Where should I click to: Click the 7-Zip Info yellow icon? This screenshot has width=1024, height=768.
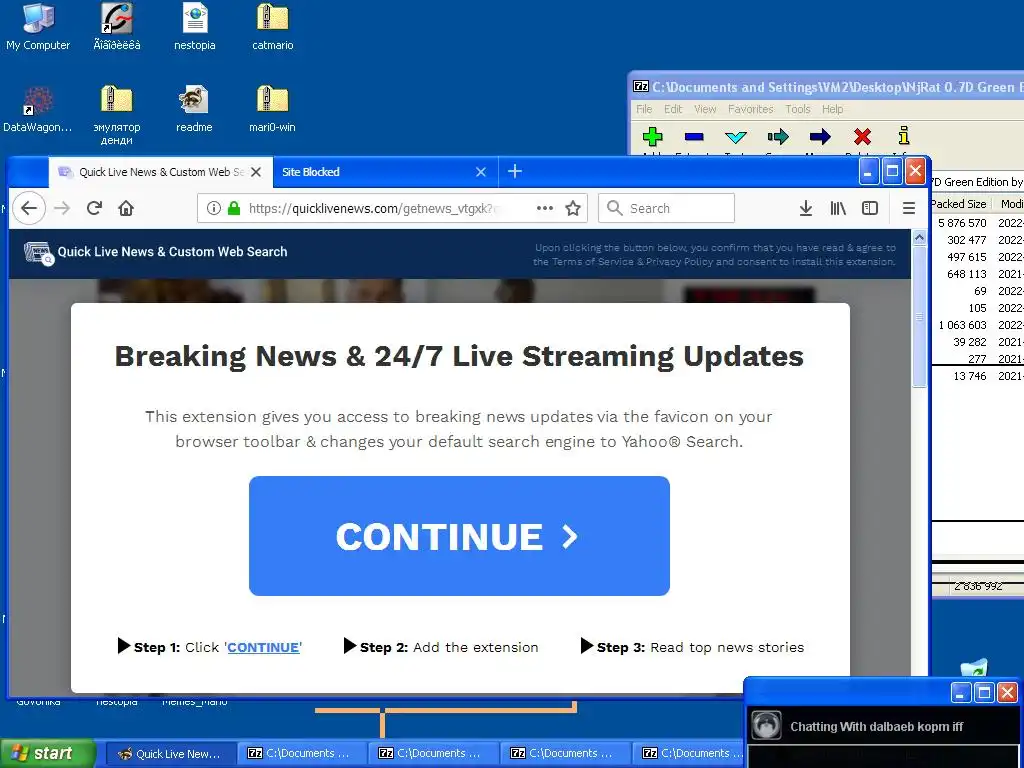pyautogui.click(x=904, y=136)
